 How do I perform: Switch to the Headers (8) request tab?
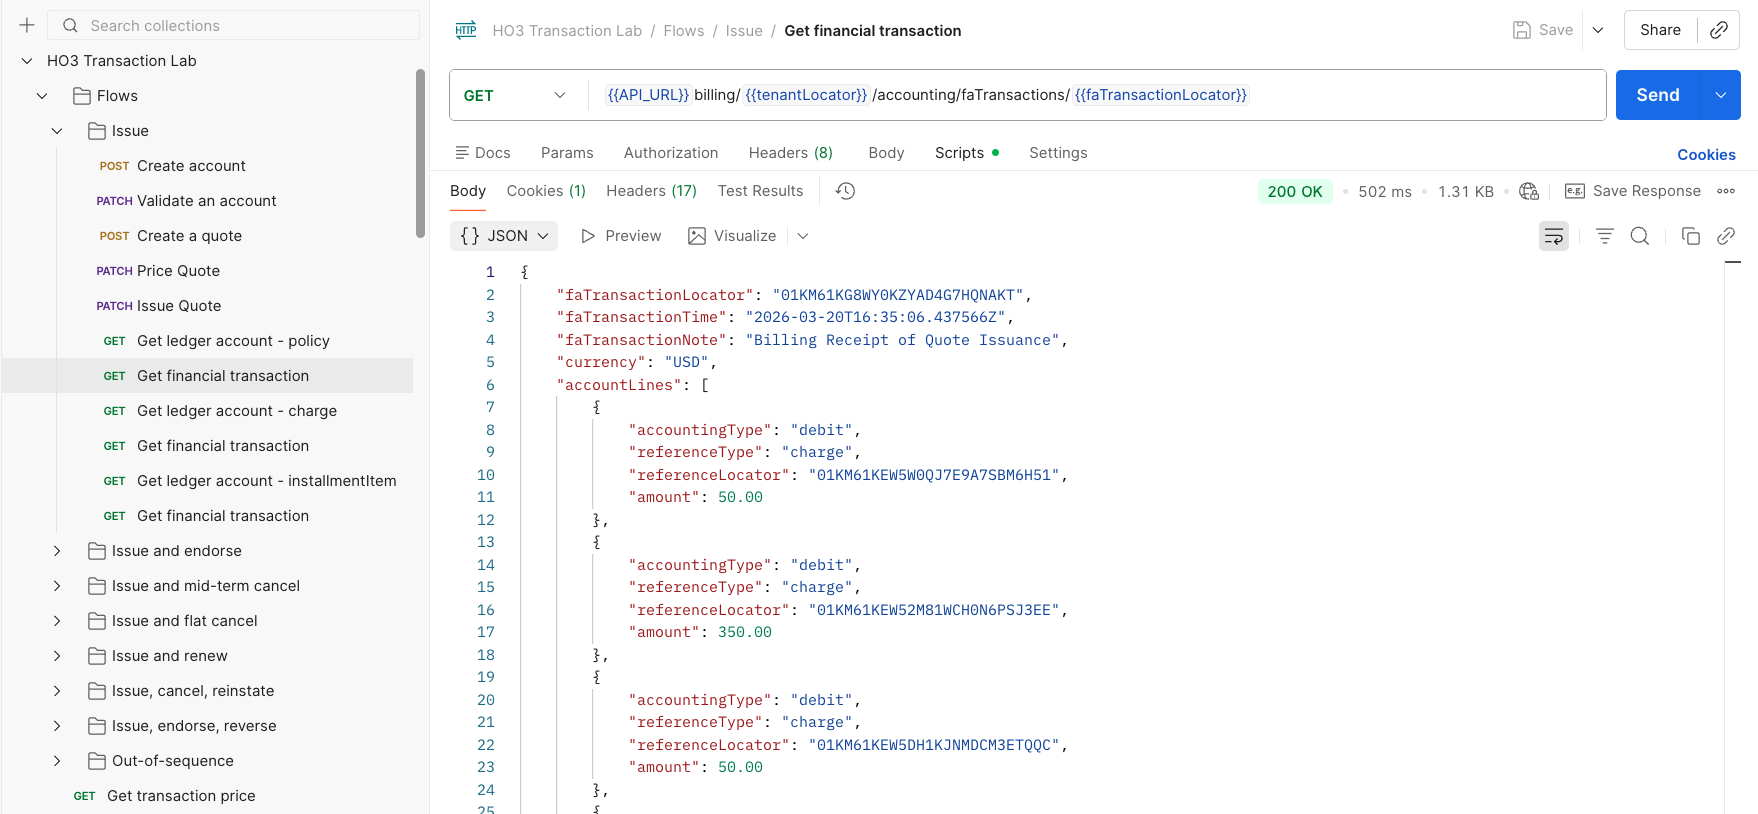pos(790,153)
